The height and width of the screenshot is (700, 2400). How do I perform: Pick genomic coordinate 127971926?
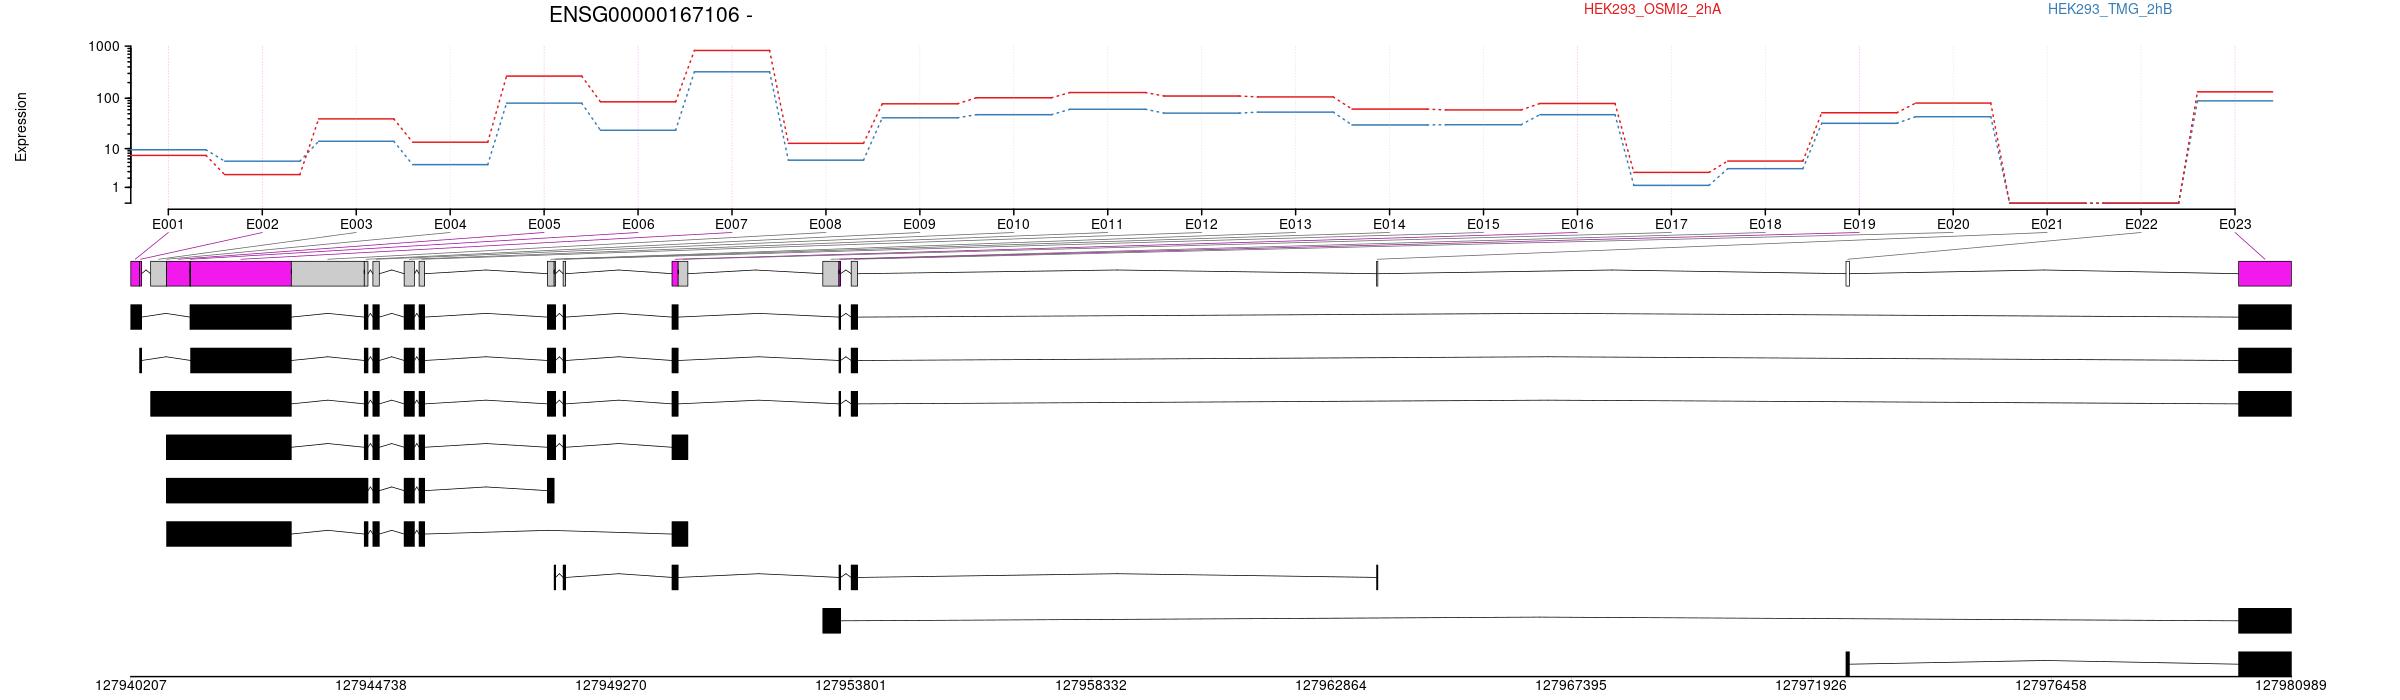click(x=1811, y=686)
